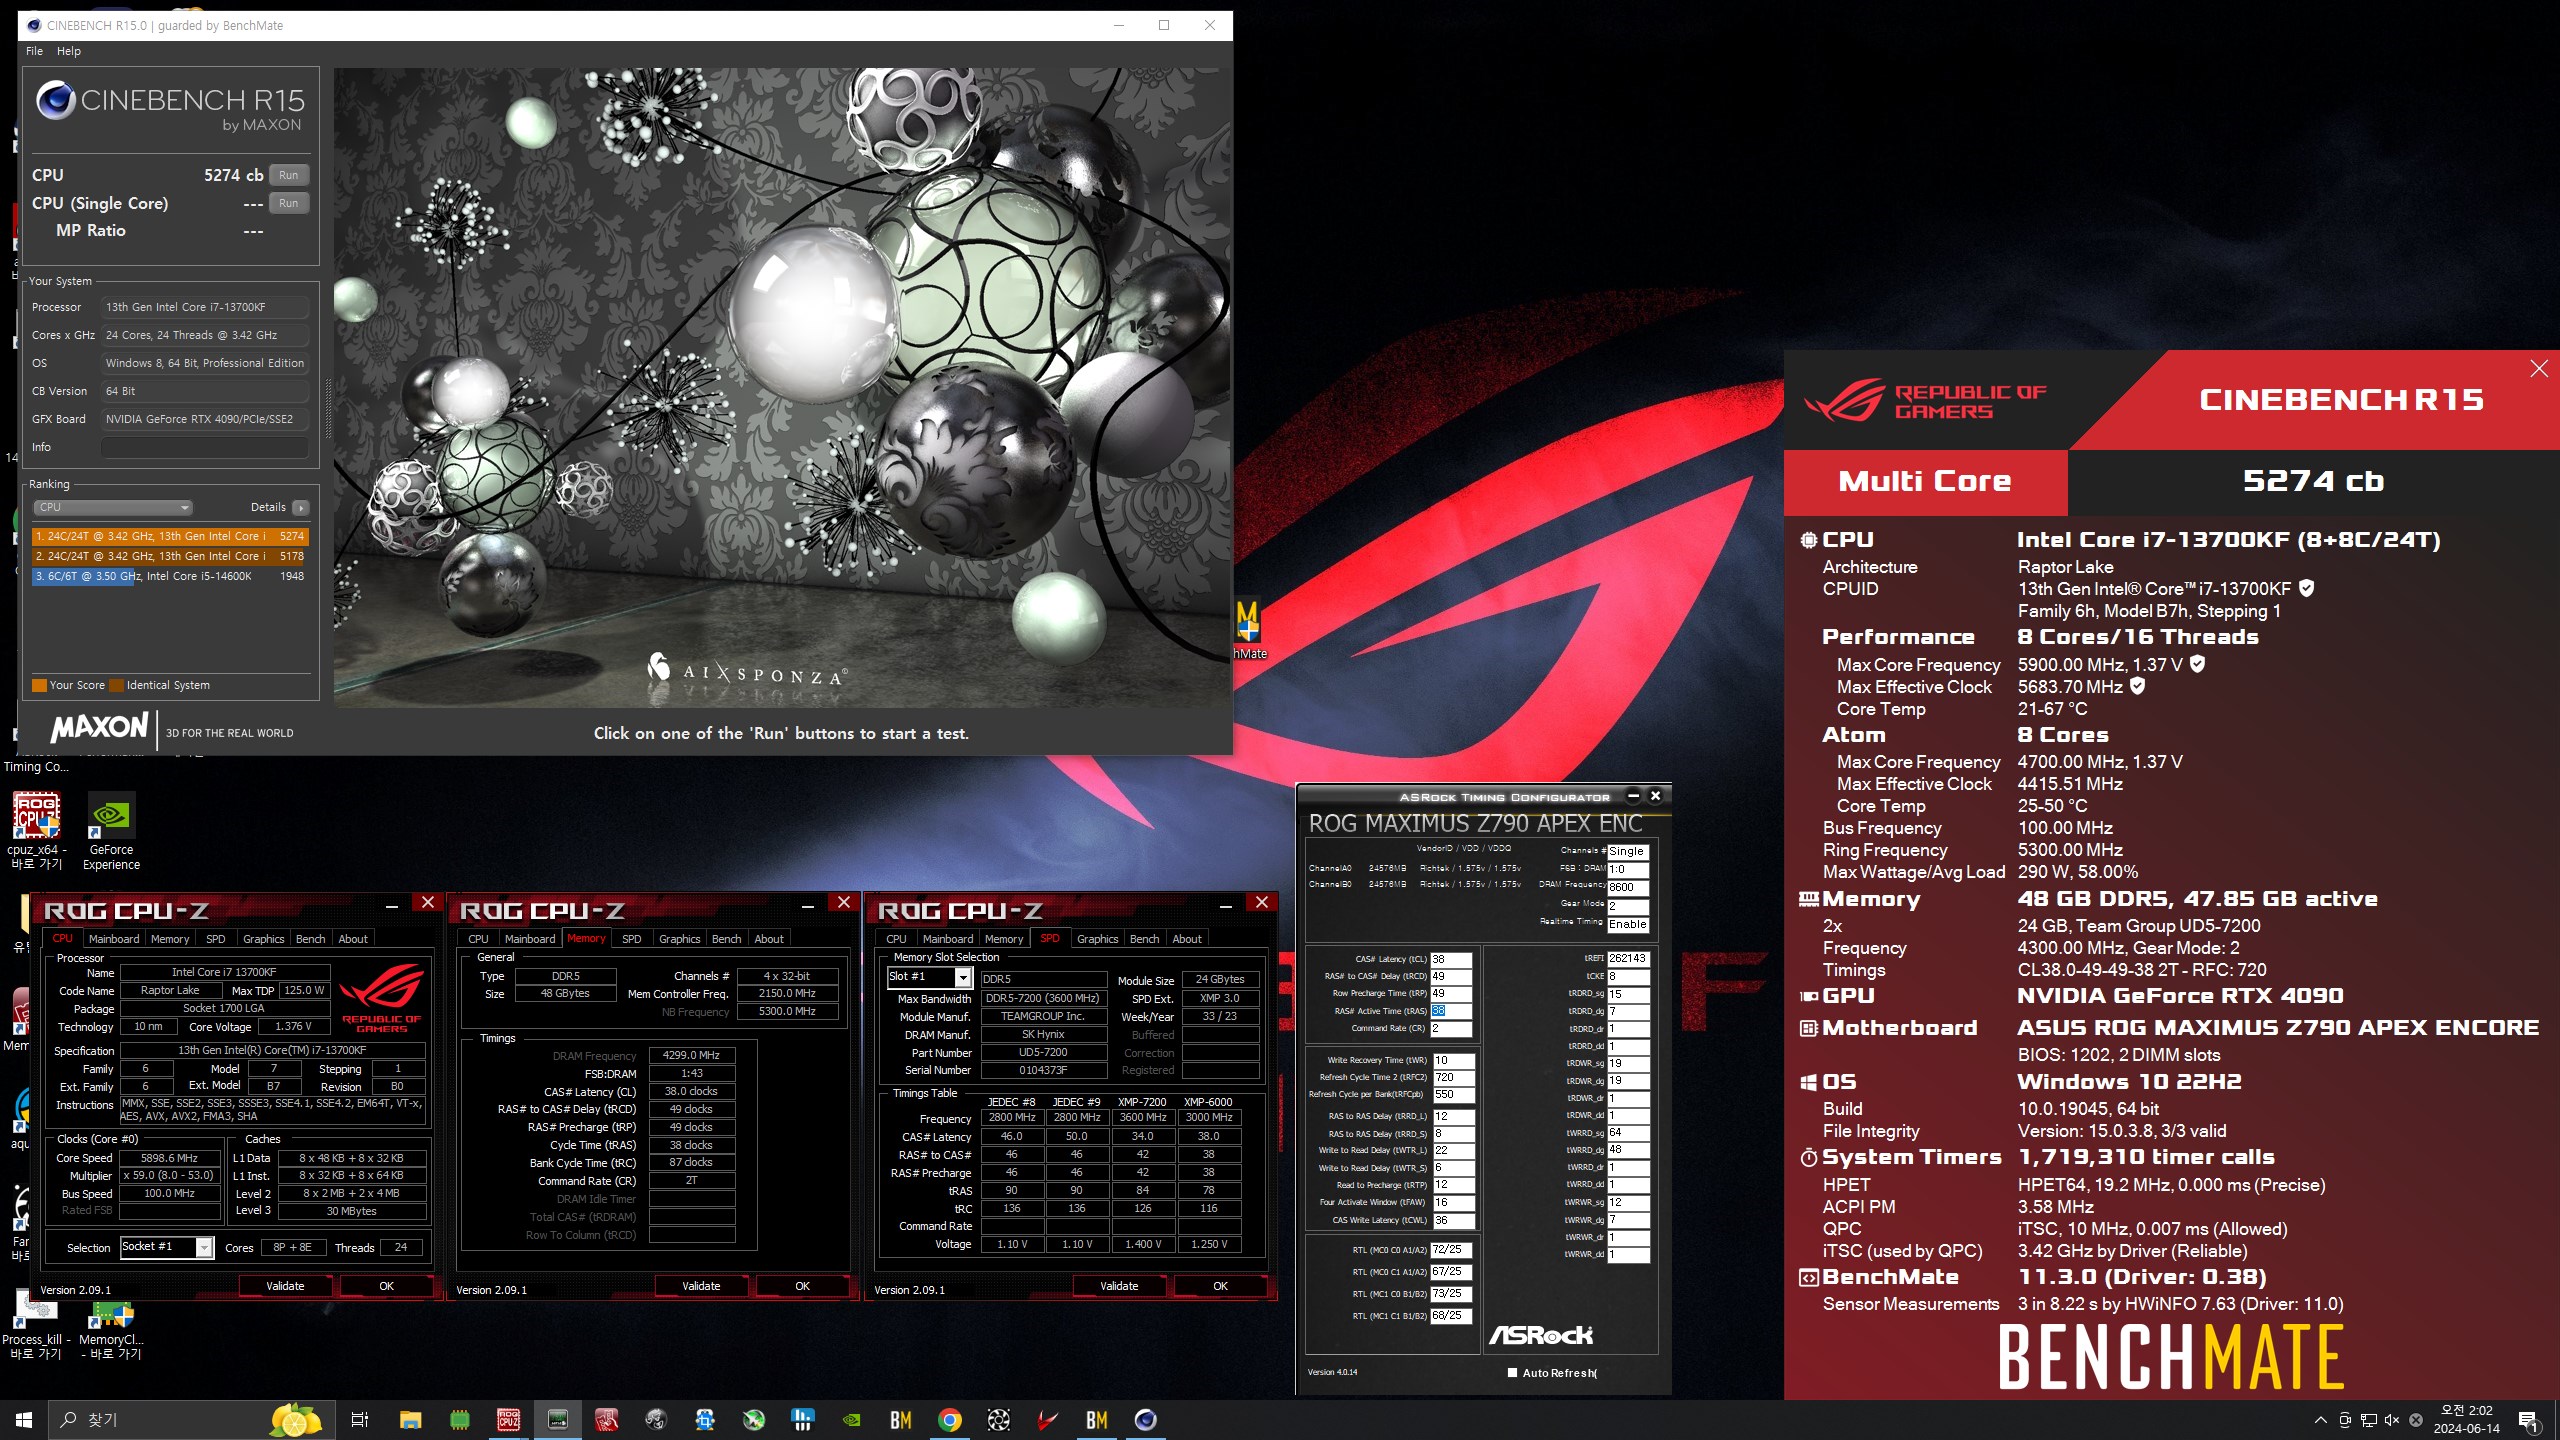2560x1440 pixels.
Task: Switch to Mainboard tab in first CPU-Z window
Action: 114,939
